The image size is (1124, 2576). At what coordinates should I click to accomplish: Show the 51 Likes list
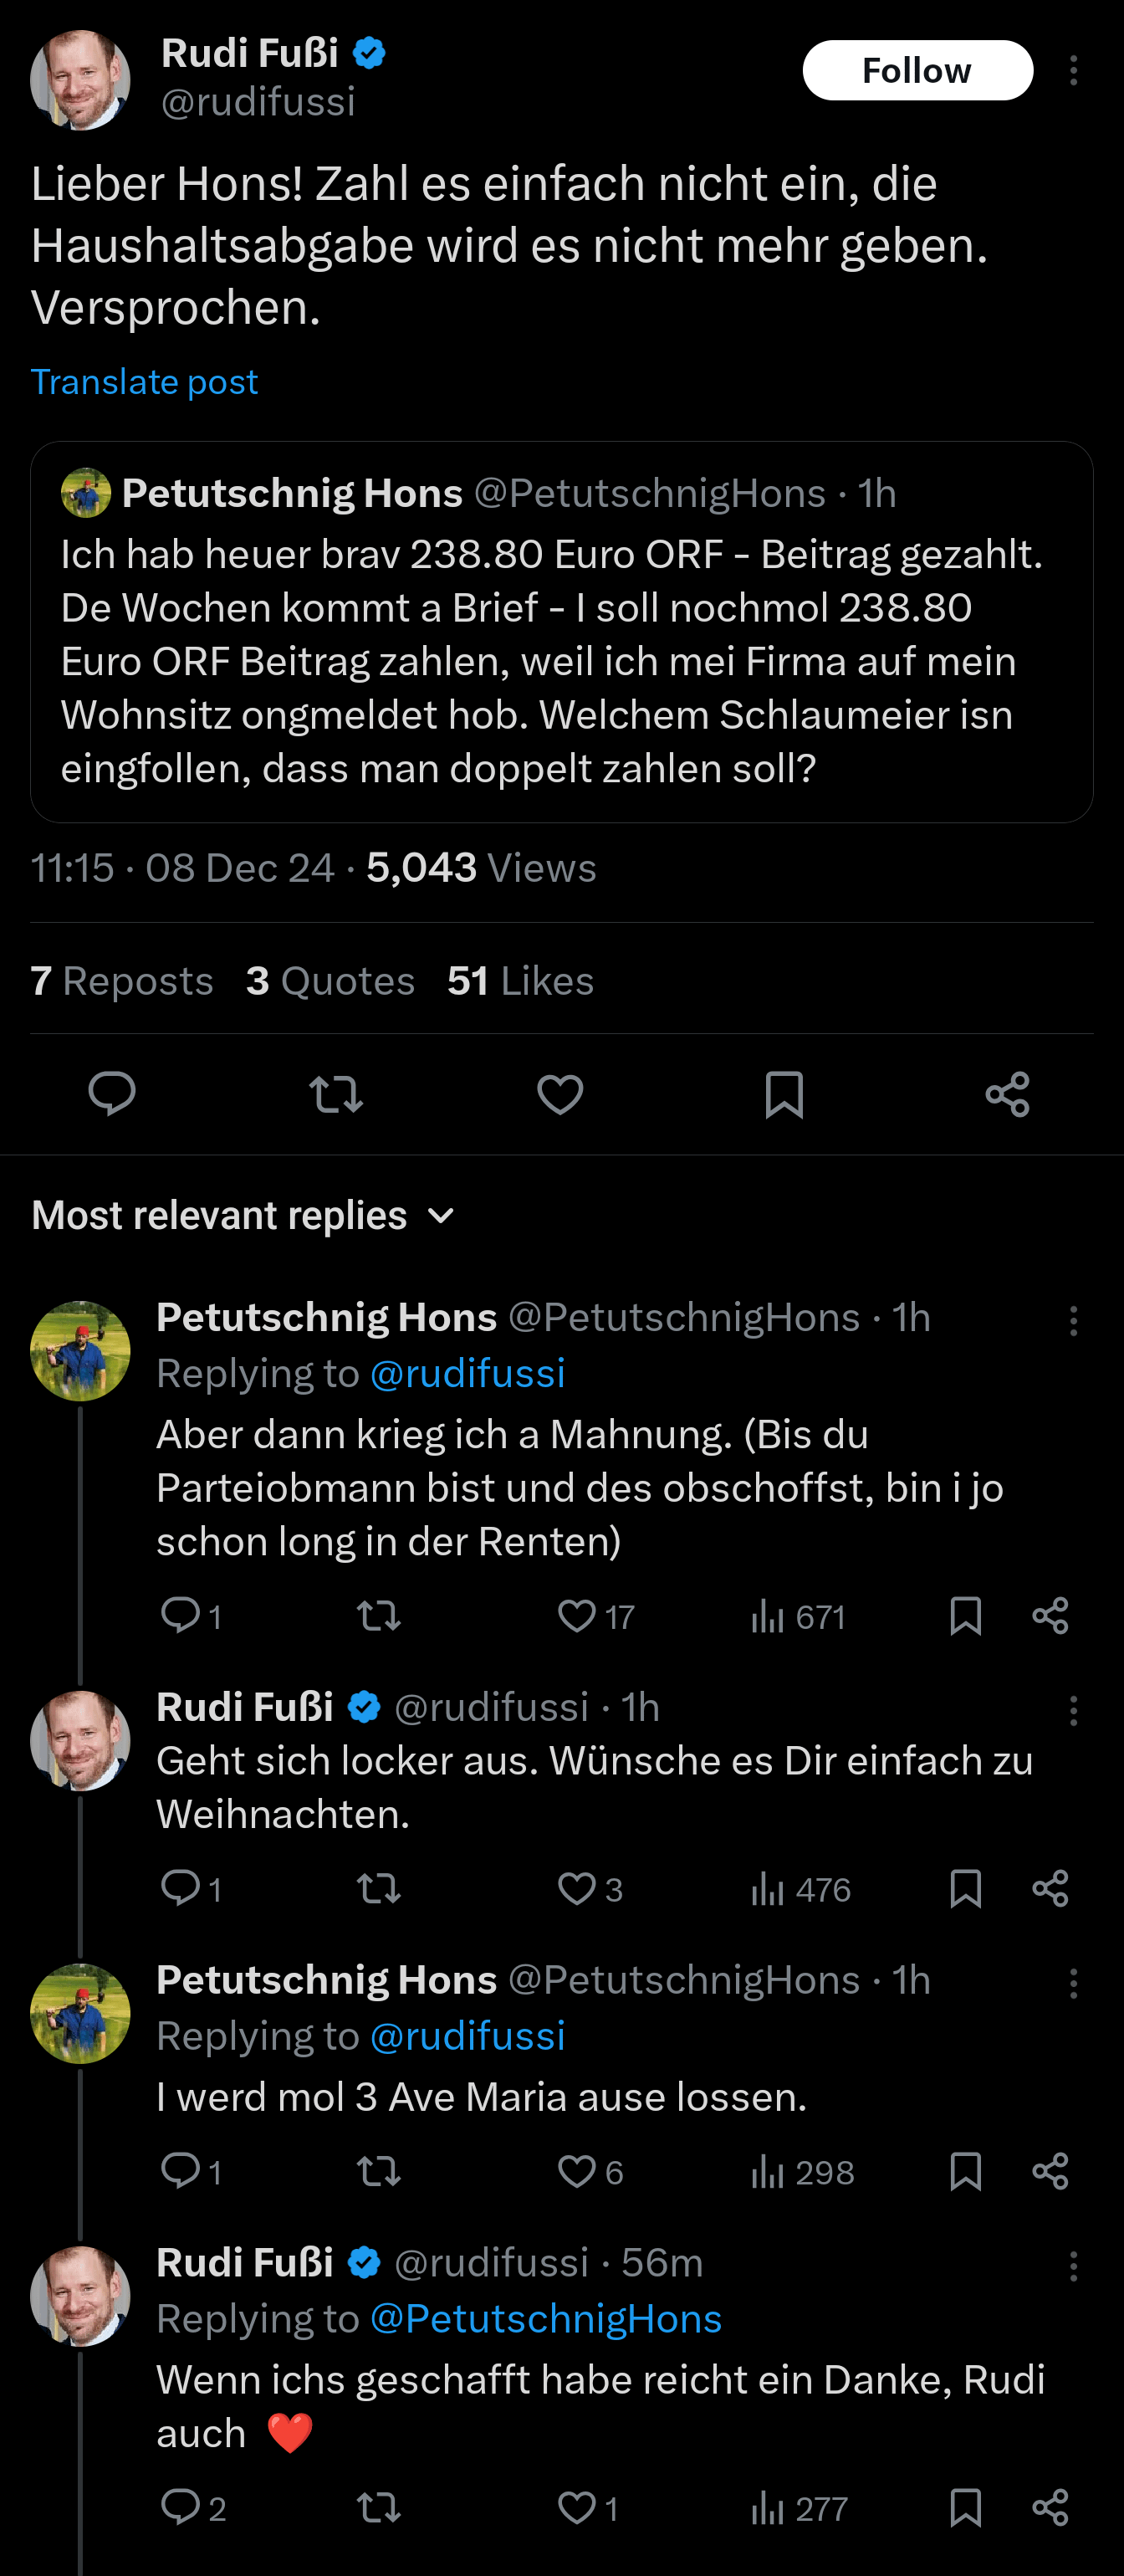(520, 981)
